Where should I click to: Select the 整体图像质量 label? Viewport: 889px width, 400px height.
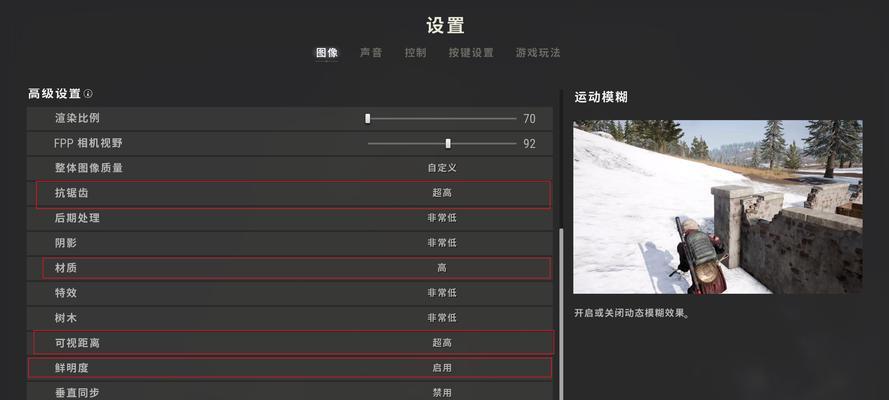(x=88, y=168)
